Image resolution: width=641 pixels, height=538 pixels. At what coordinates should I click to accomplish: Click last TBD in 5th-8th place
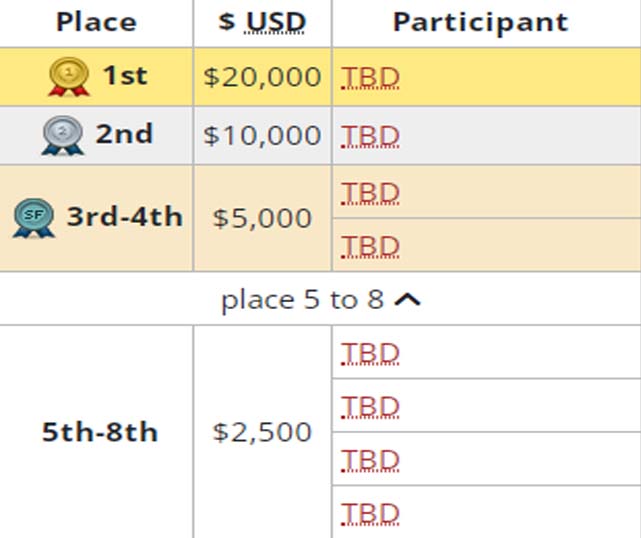pyautogui.click(x=370, y=513)
